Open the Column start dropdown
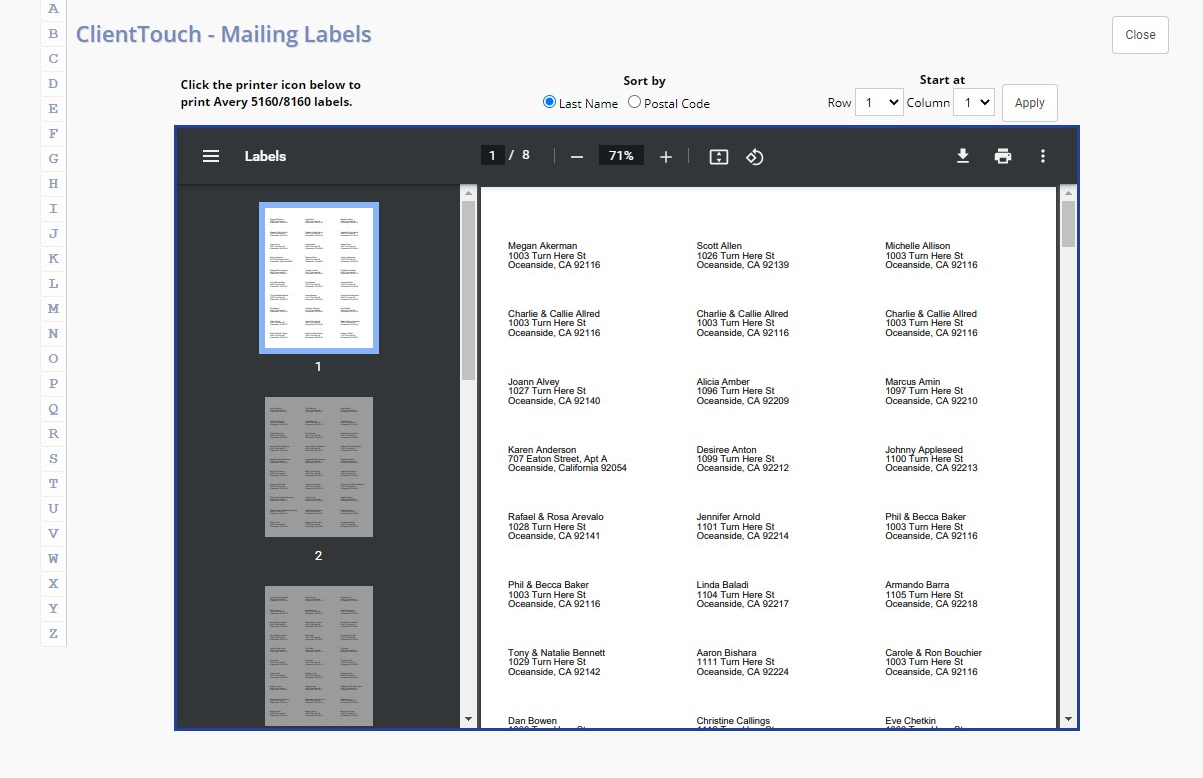This screenshot has height=778, width=1203. point(974,102)
